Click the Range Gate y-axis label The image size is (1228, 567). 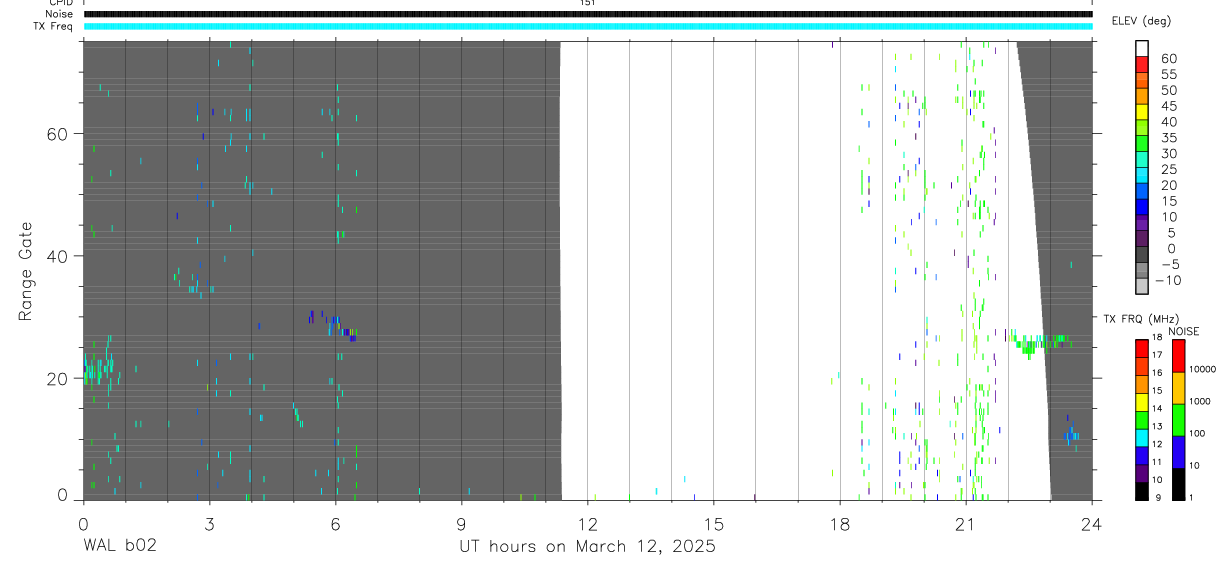(x=27, y=271)
